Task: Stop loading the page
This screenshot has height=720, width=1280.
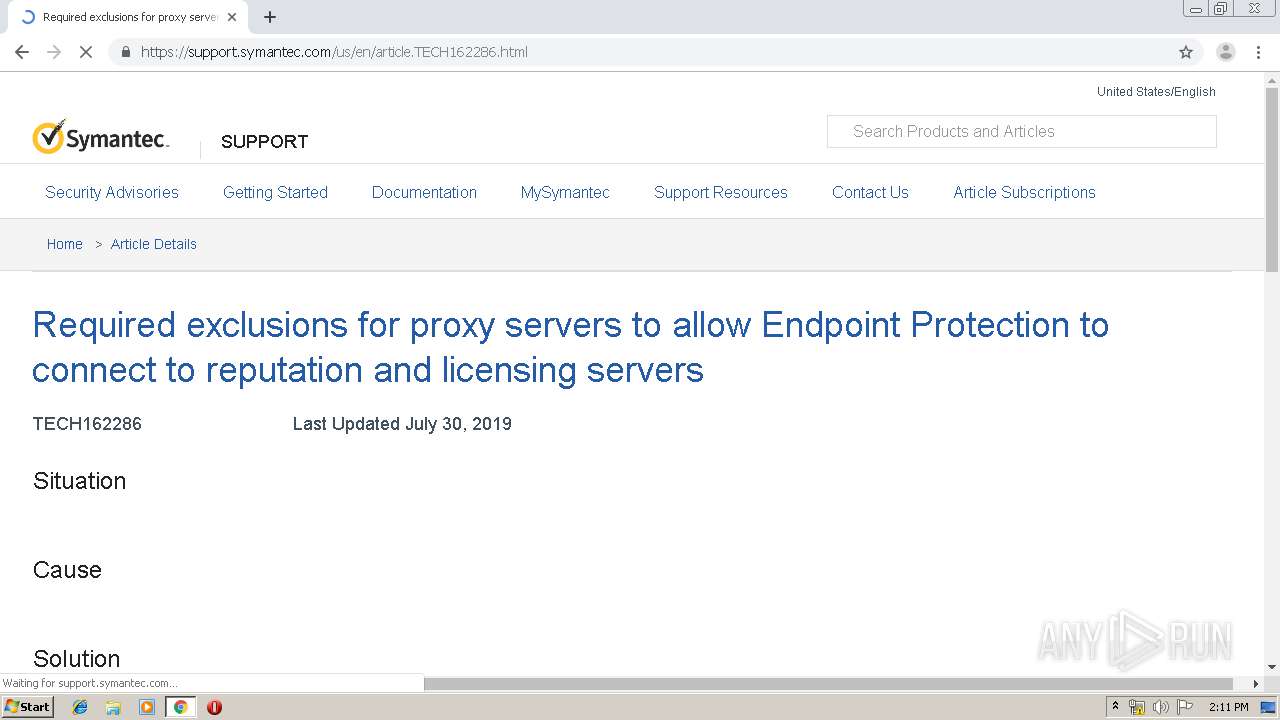Action: [x=86, y=52]
